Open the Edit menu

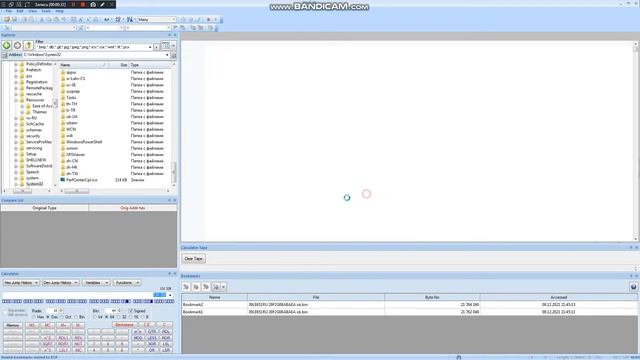tap(20, 11)
